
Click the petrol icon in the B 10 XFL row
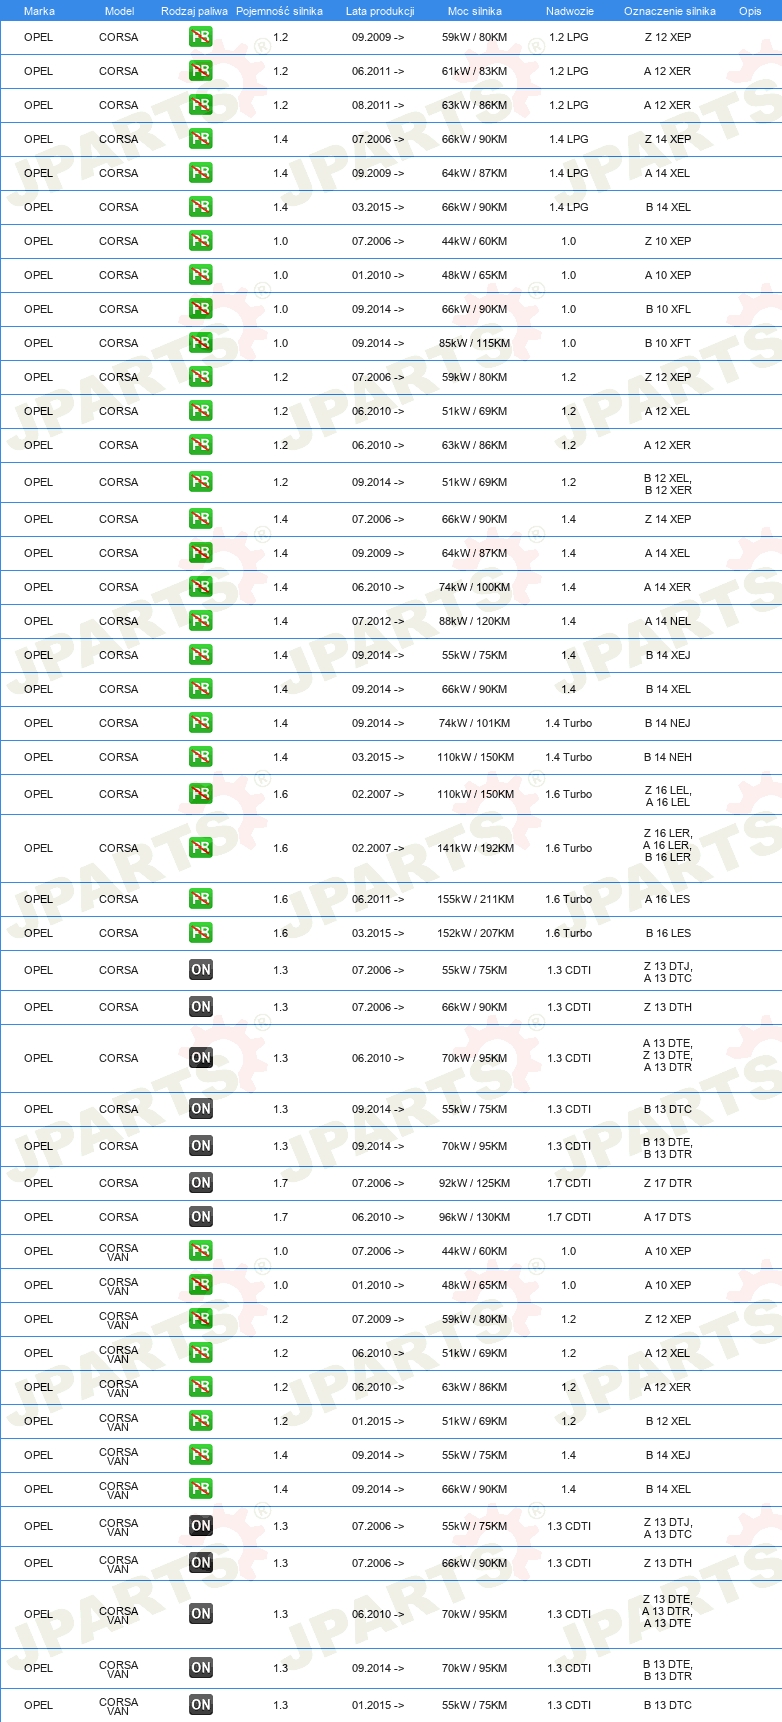(200, 309)
